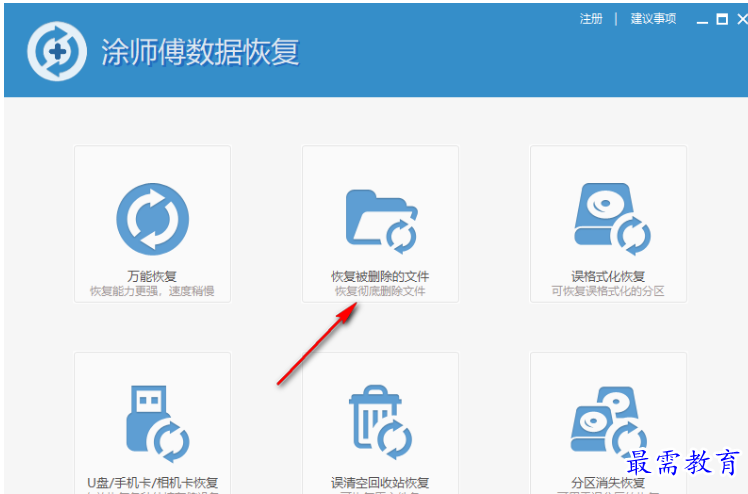Close the data recovery window
Viewport: 748px width, 494px height.
[x=742, y=19]
